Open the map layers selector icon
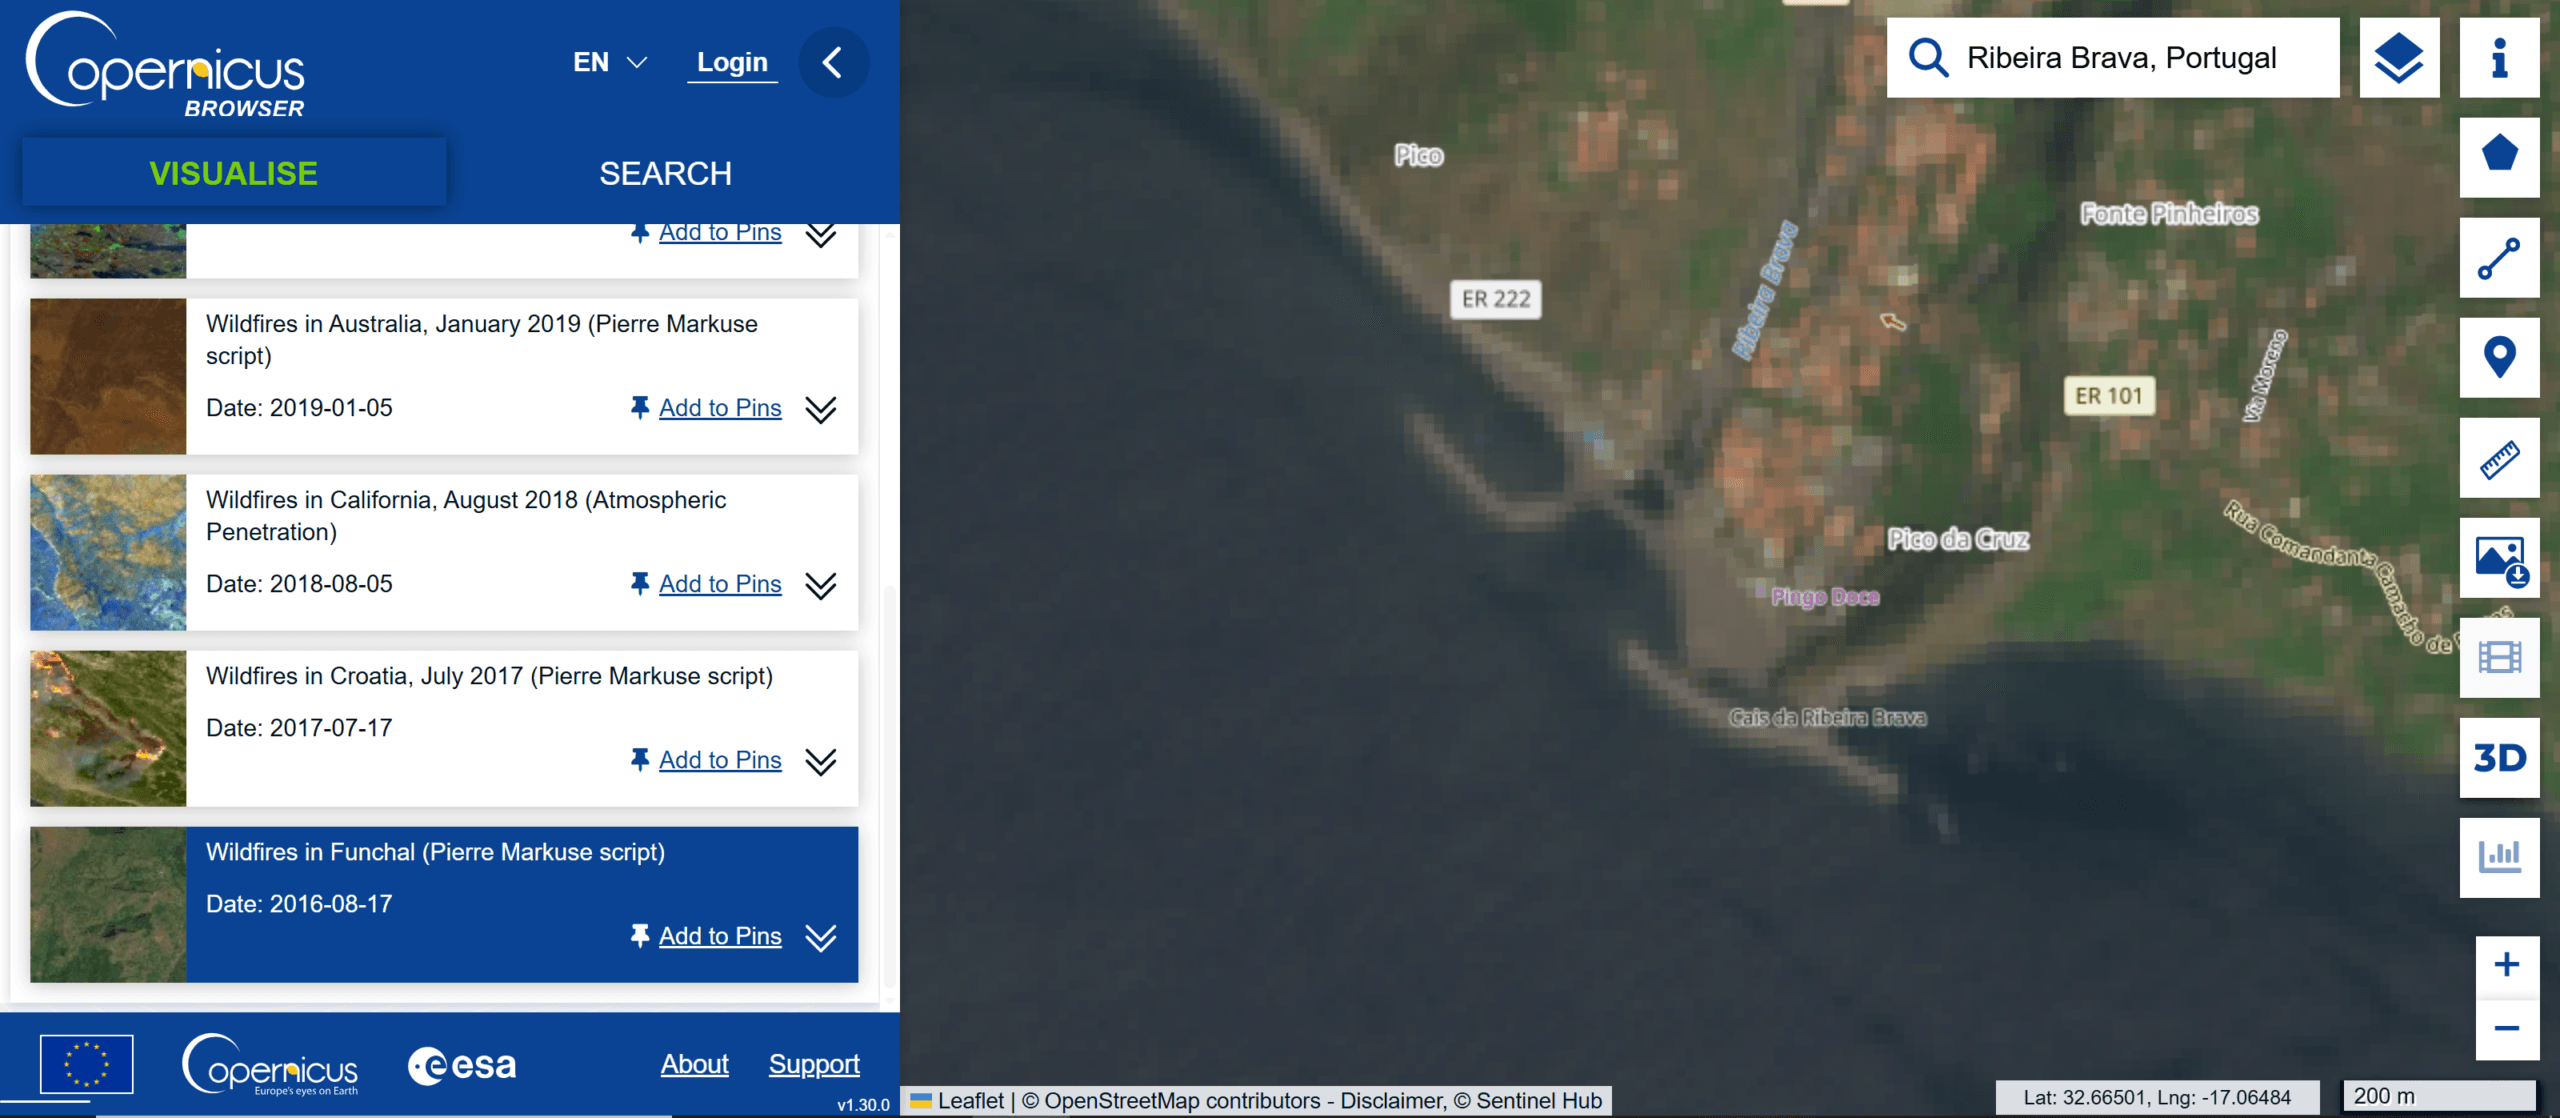Viewport: 2560px width, 1118px height. 2398,58
